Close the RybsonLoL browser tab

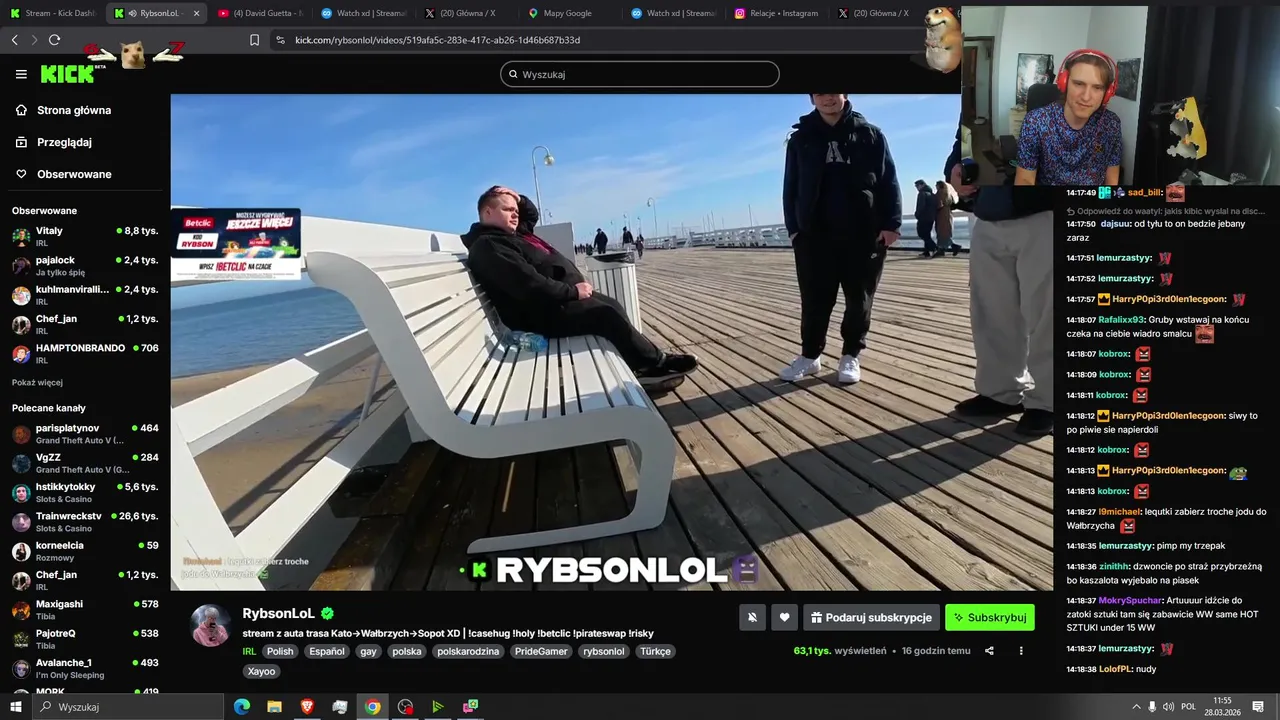point(196,13)
